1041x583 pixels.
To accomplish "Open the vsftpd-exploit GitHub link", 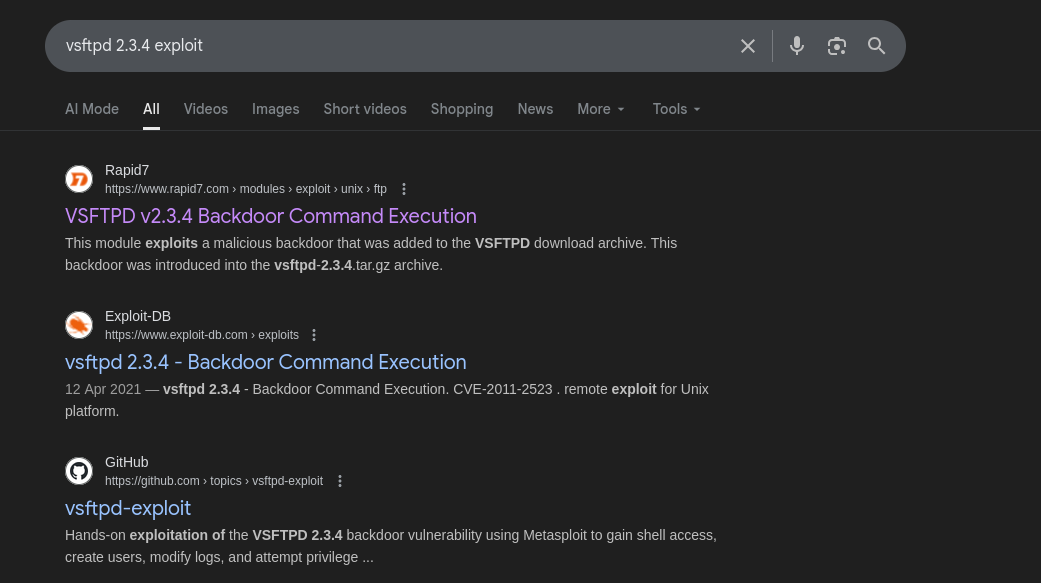I will [x=128, y=508].
